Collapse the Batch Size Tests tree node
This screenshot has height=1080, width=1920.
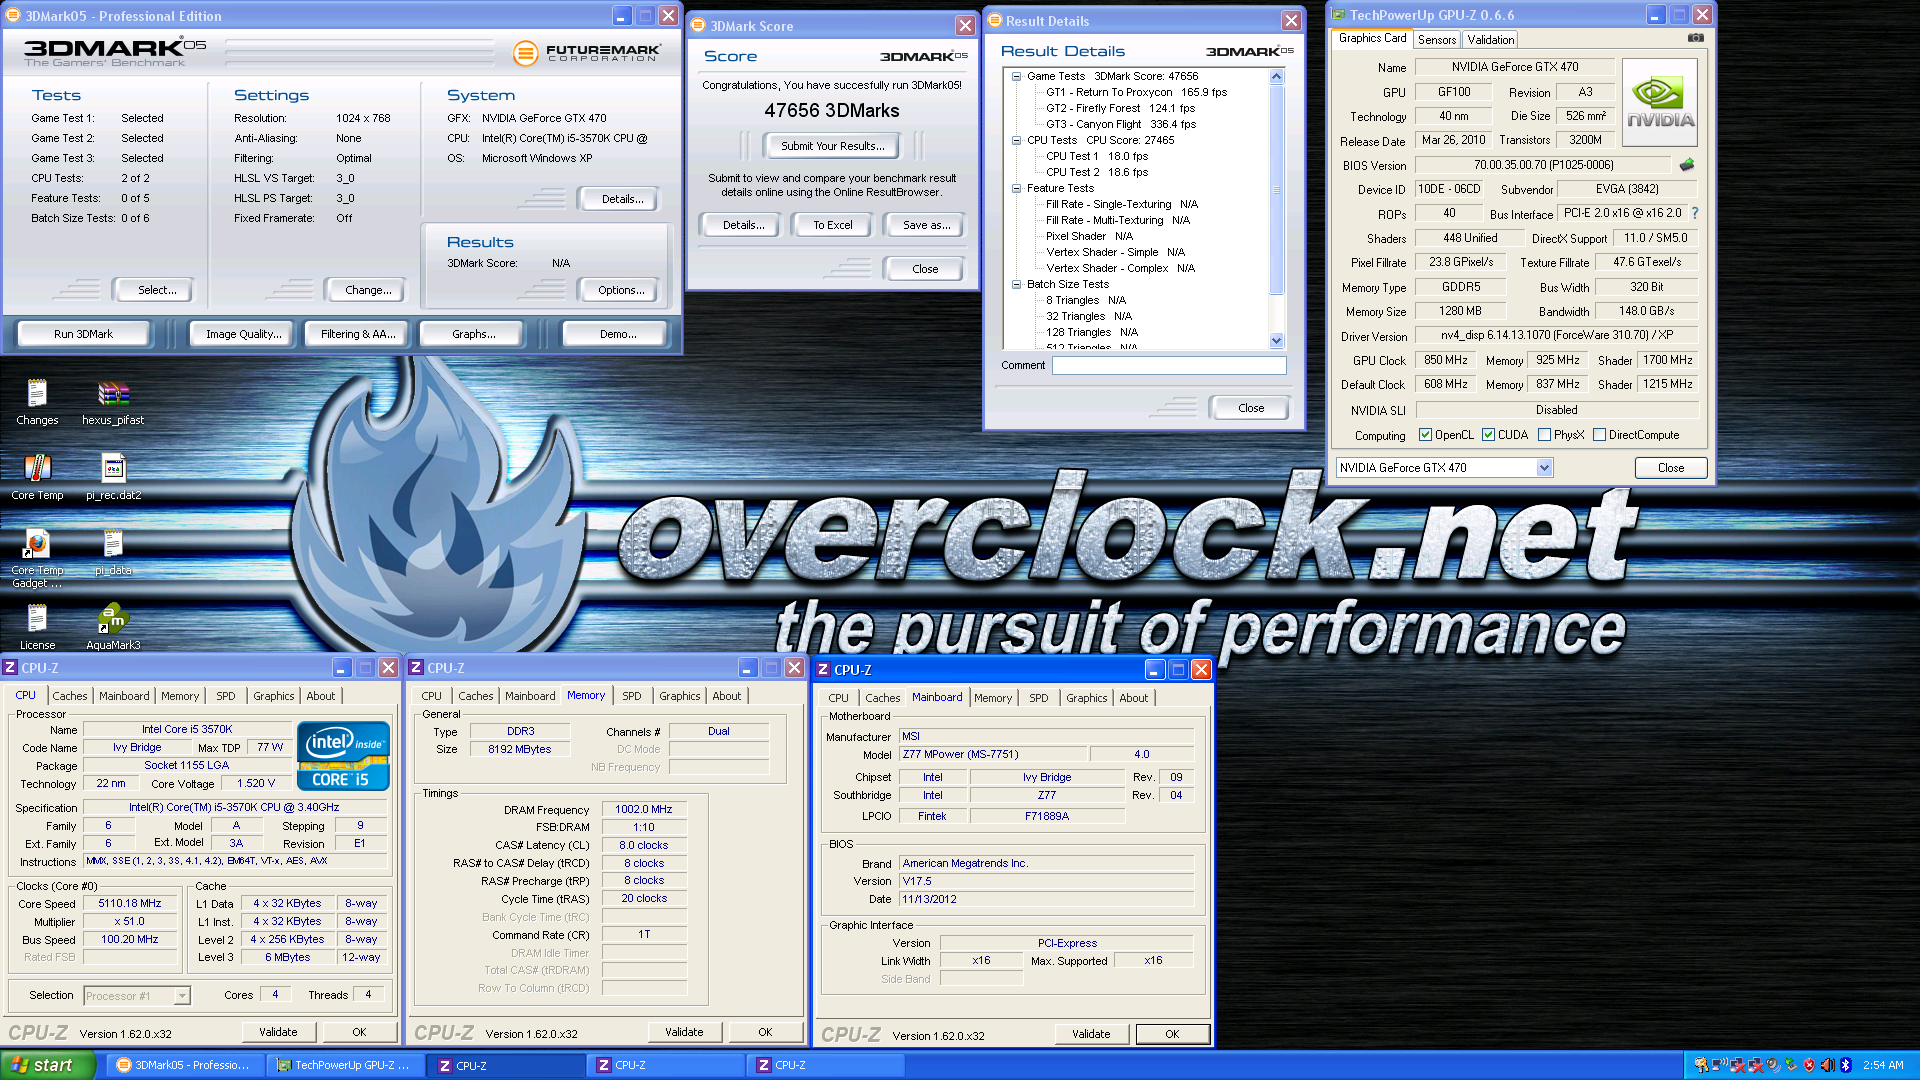[1016, 284]
